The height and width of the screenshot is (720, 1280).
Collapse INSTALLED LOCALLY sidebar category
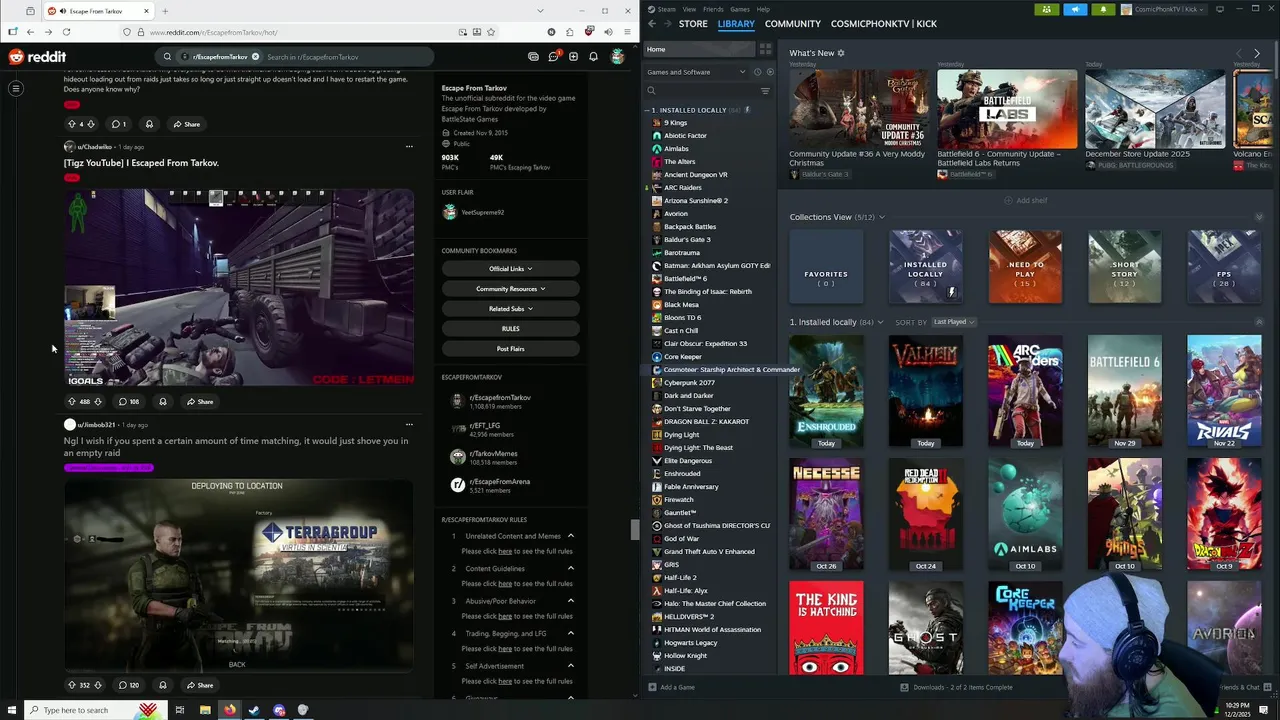(649, 110)
